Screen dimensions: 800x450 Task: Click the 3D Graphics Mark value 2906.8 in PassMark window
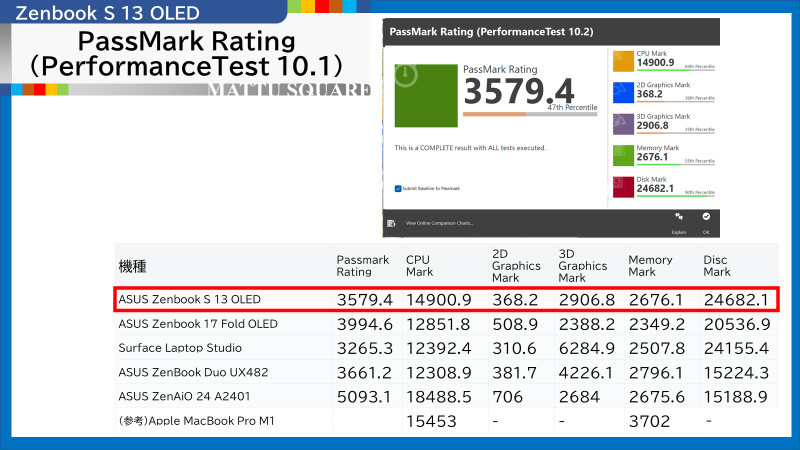[653, 126]
